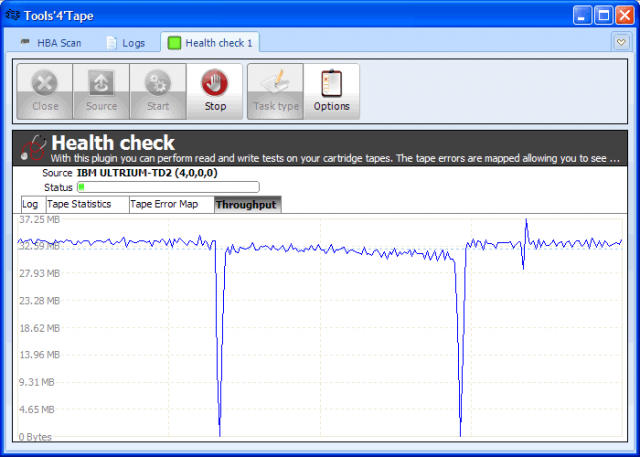Show the Log sub-tab
The image size is (640, 457).
point(30,204)
